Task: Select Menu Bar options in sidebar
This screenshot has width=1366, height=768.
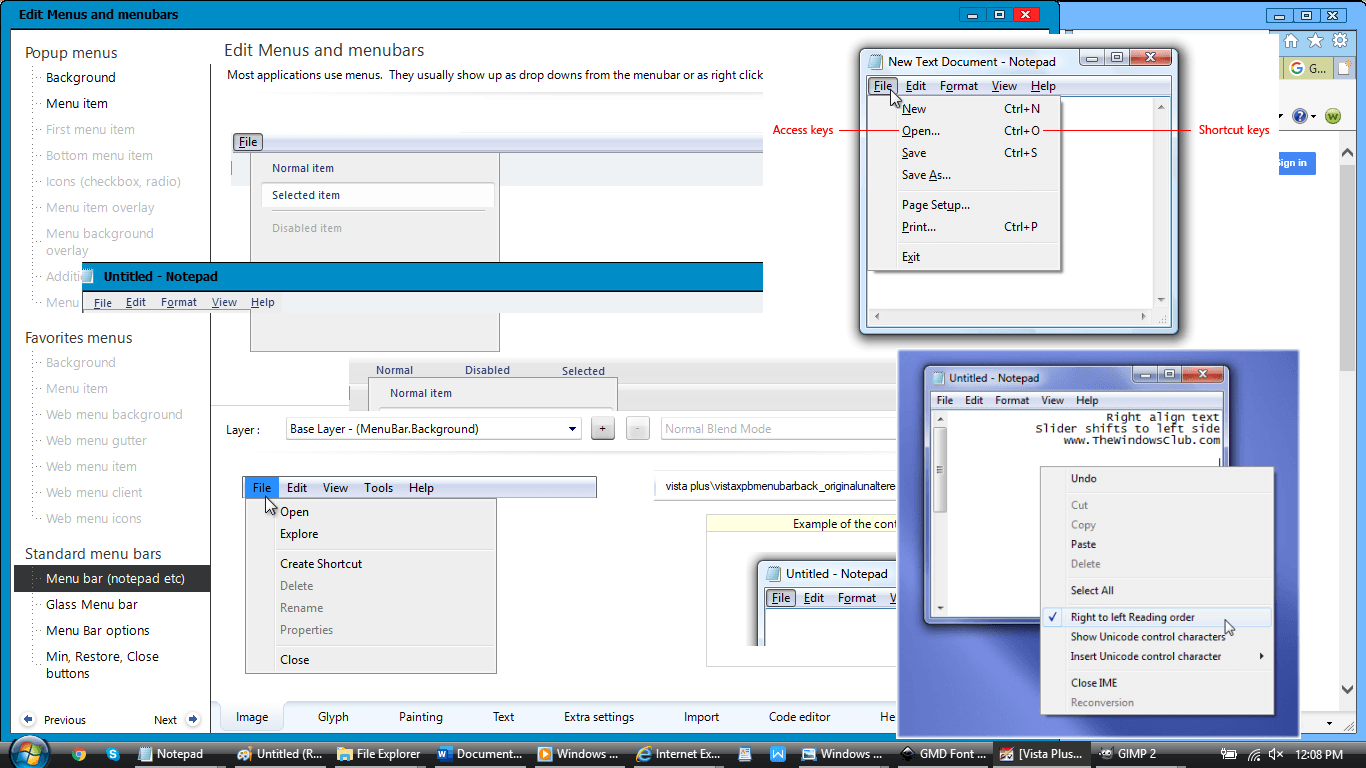Action: click(98, 631)
